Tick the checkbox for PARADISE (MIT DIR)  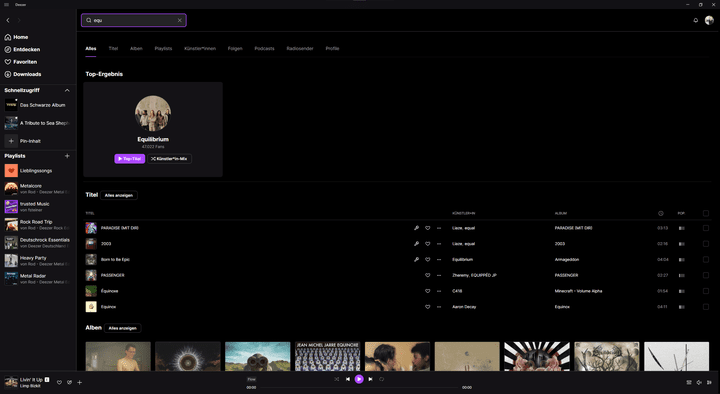click(706, 228)
